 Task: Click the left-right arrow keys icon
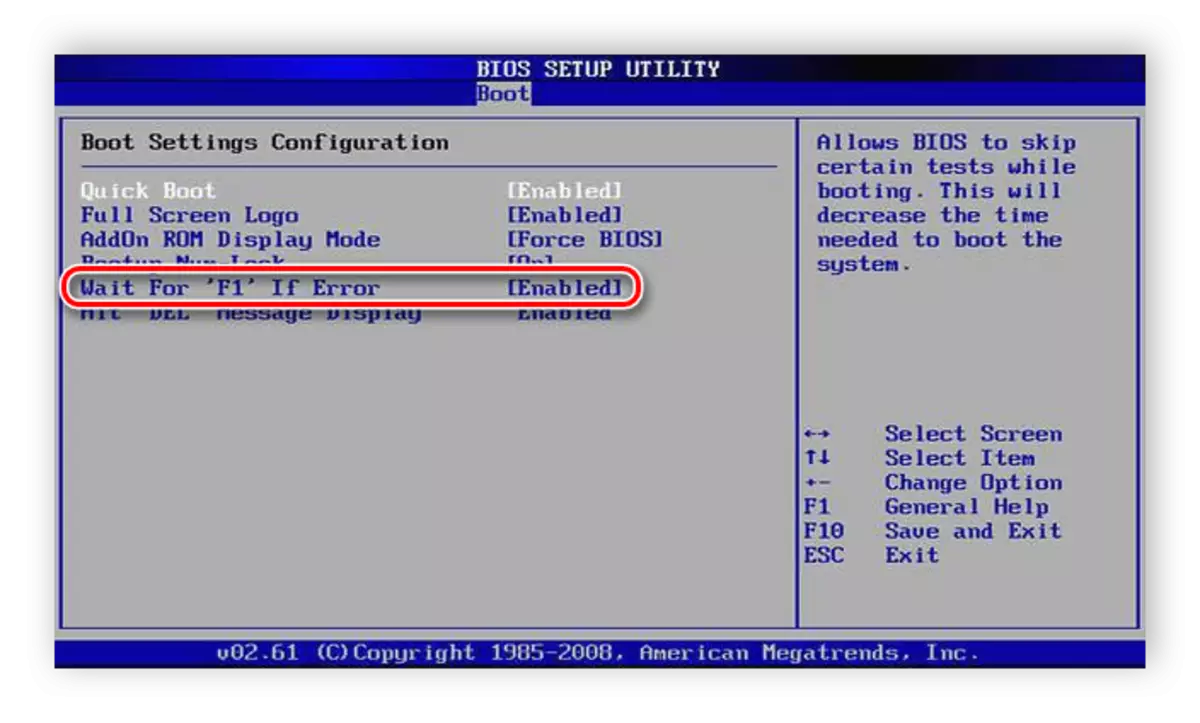[x=817, y=434]
